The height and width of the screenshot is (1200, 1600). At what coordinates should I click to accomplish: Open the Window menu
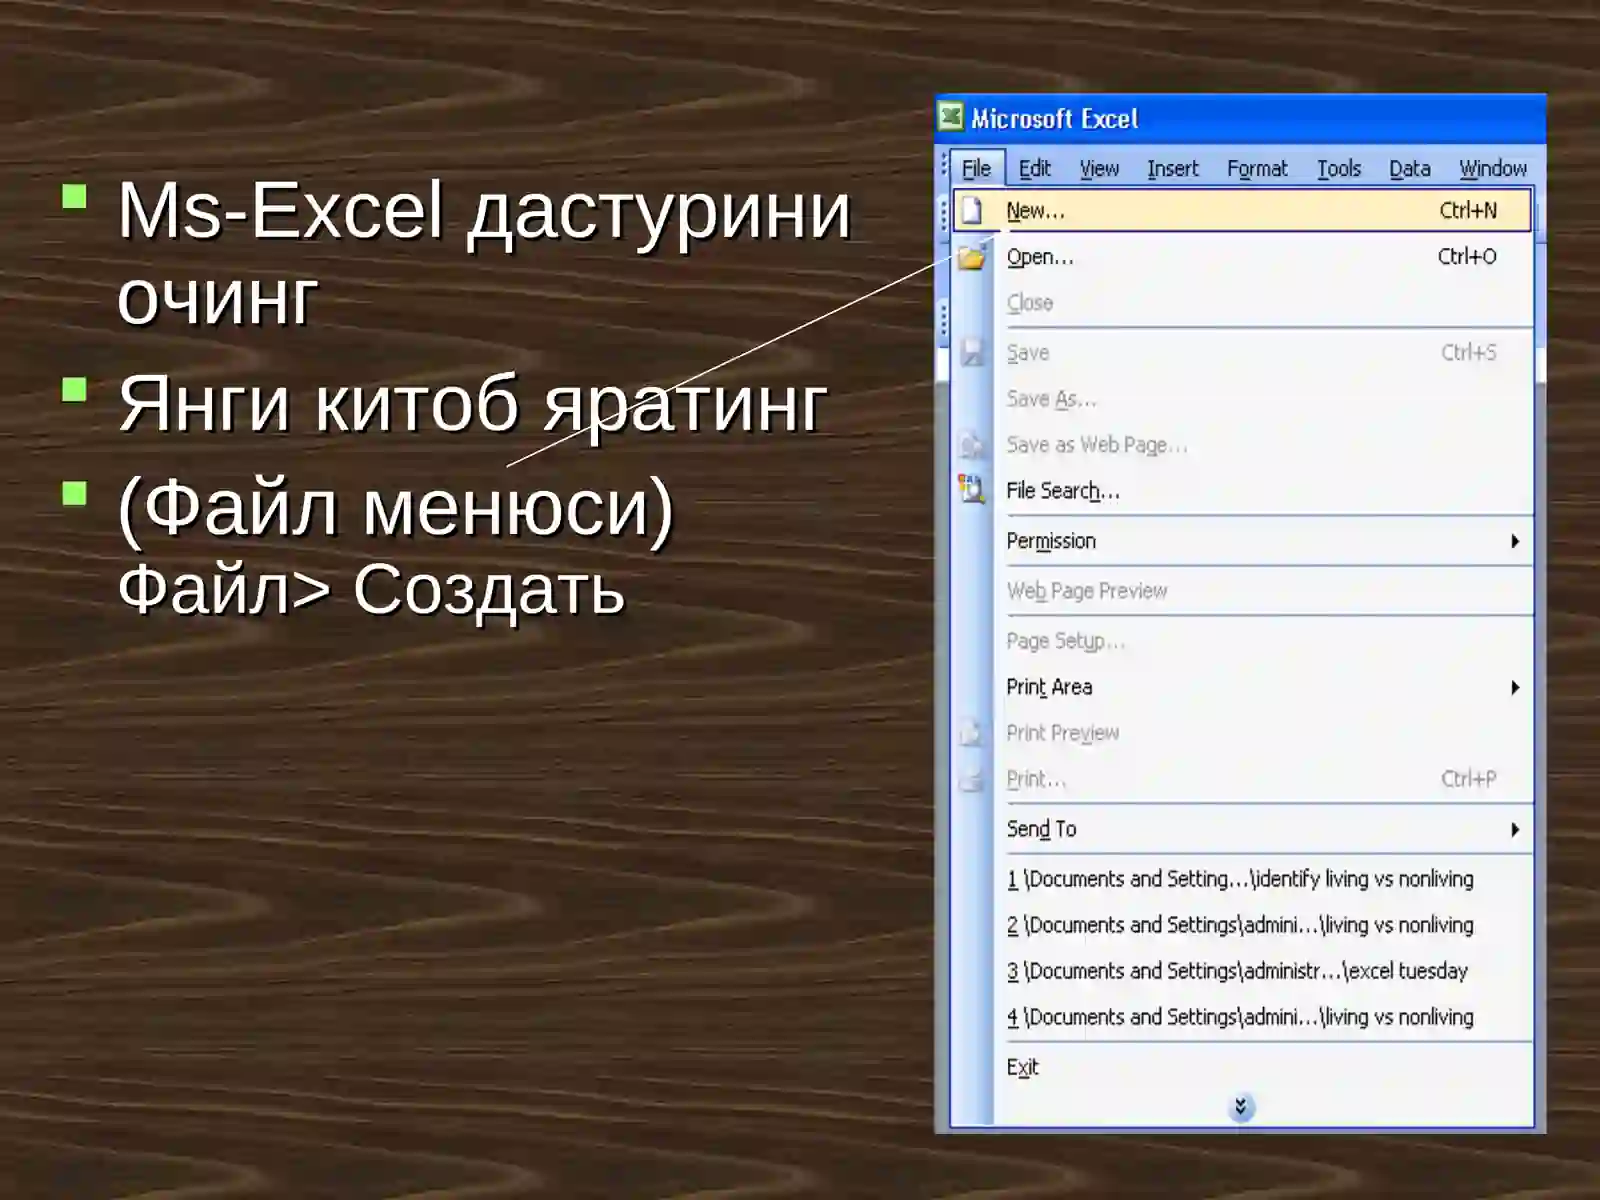click(1493, 168)
